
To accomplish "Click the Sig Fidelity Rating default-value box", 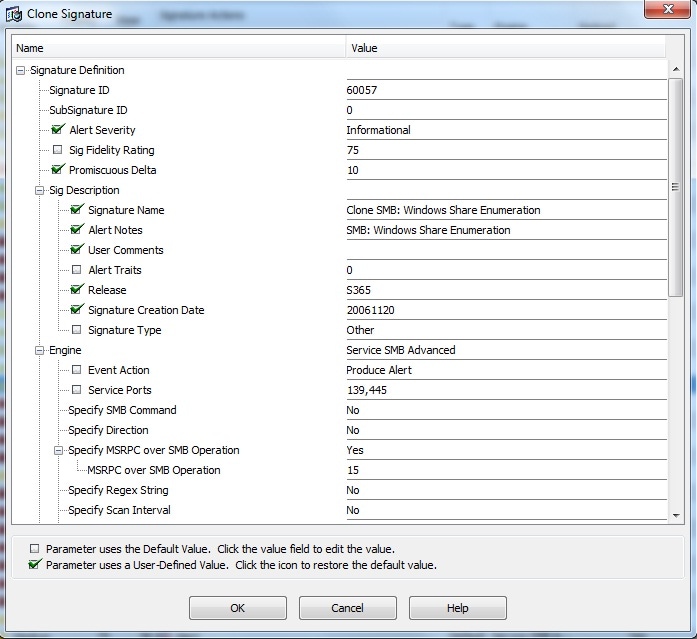I will [x=57, y=150].
